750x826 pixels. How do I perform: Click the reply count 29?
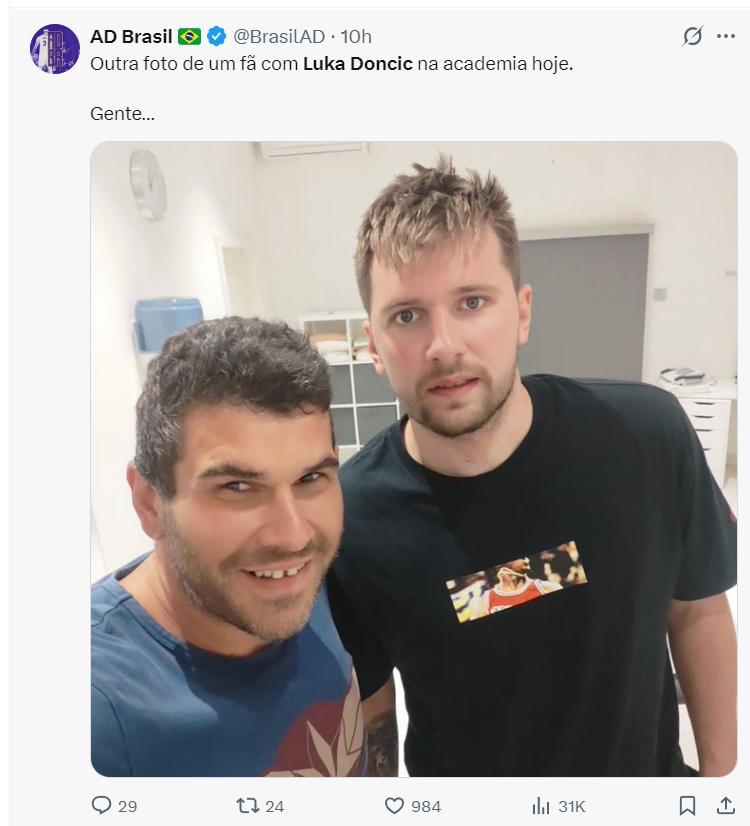click(127, 806)
